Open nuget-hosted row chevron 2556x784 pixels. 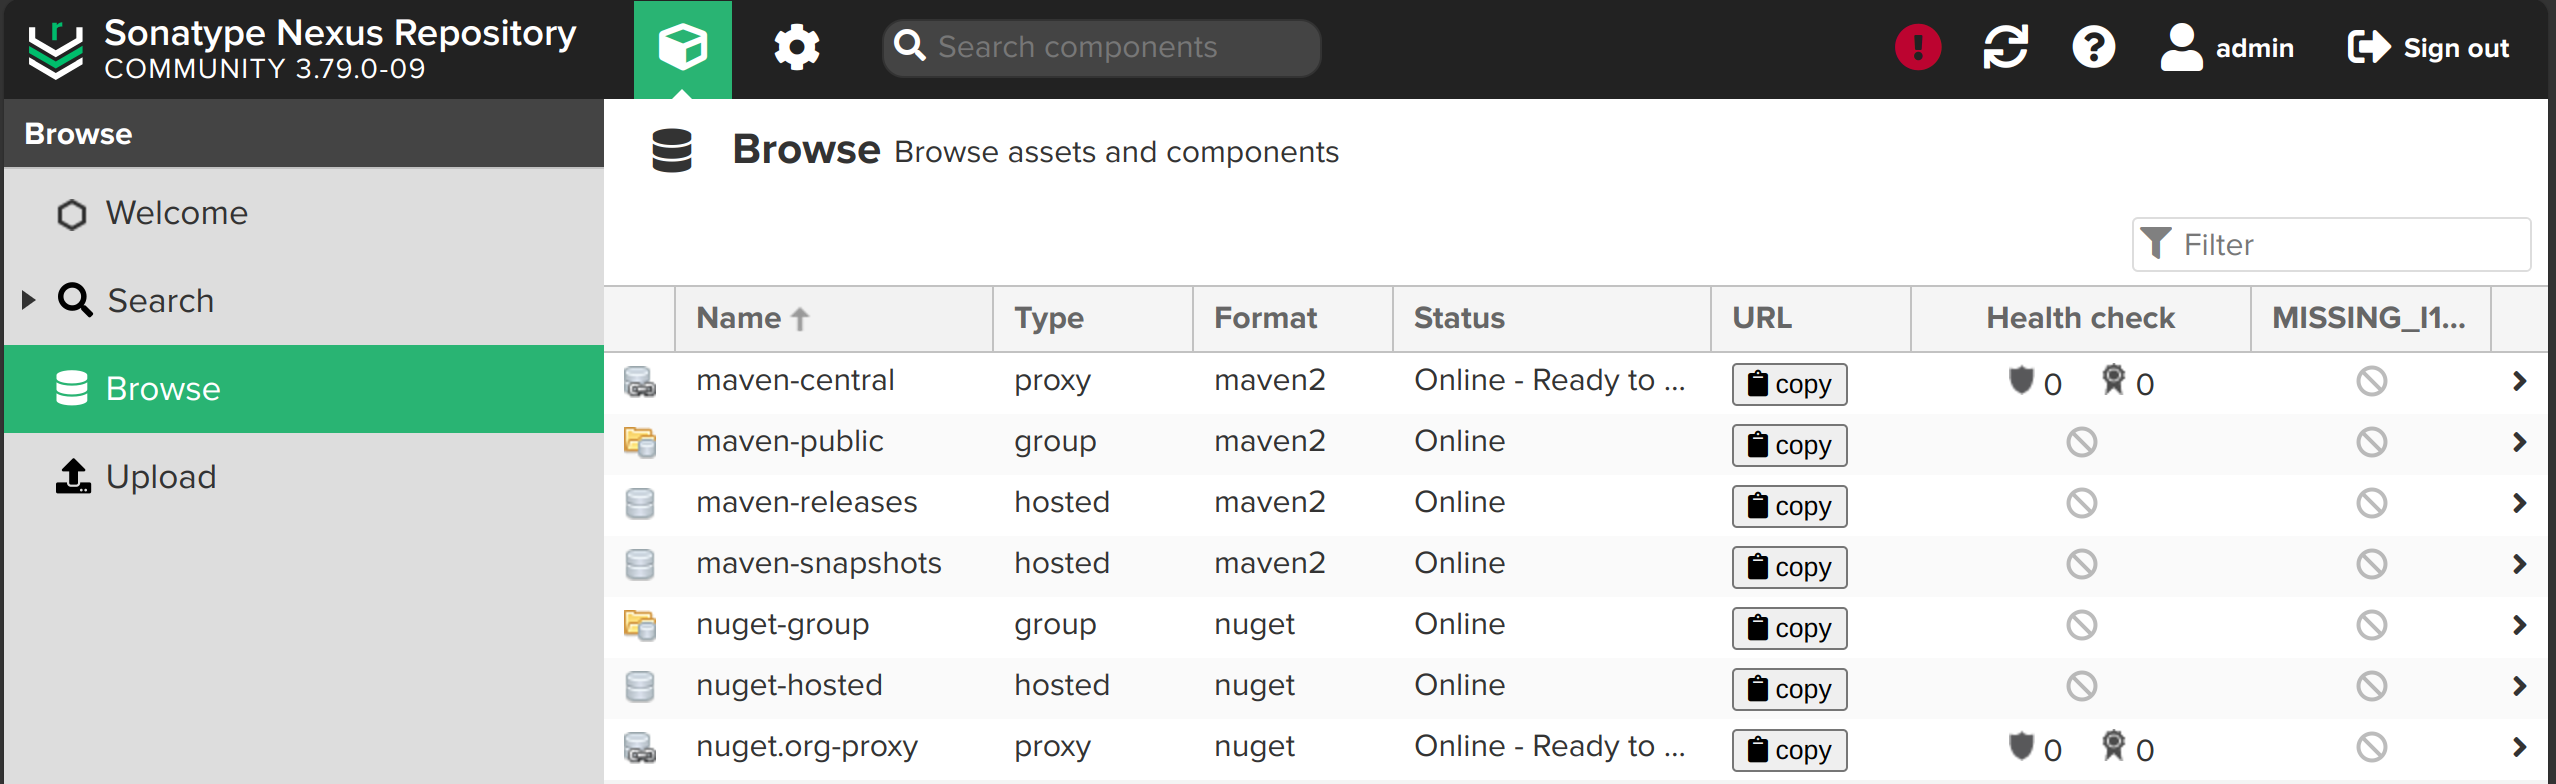pos(2519,686)
